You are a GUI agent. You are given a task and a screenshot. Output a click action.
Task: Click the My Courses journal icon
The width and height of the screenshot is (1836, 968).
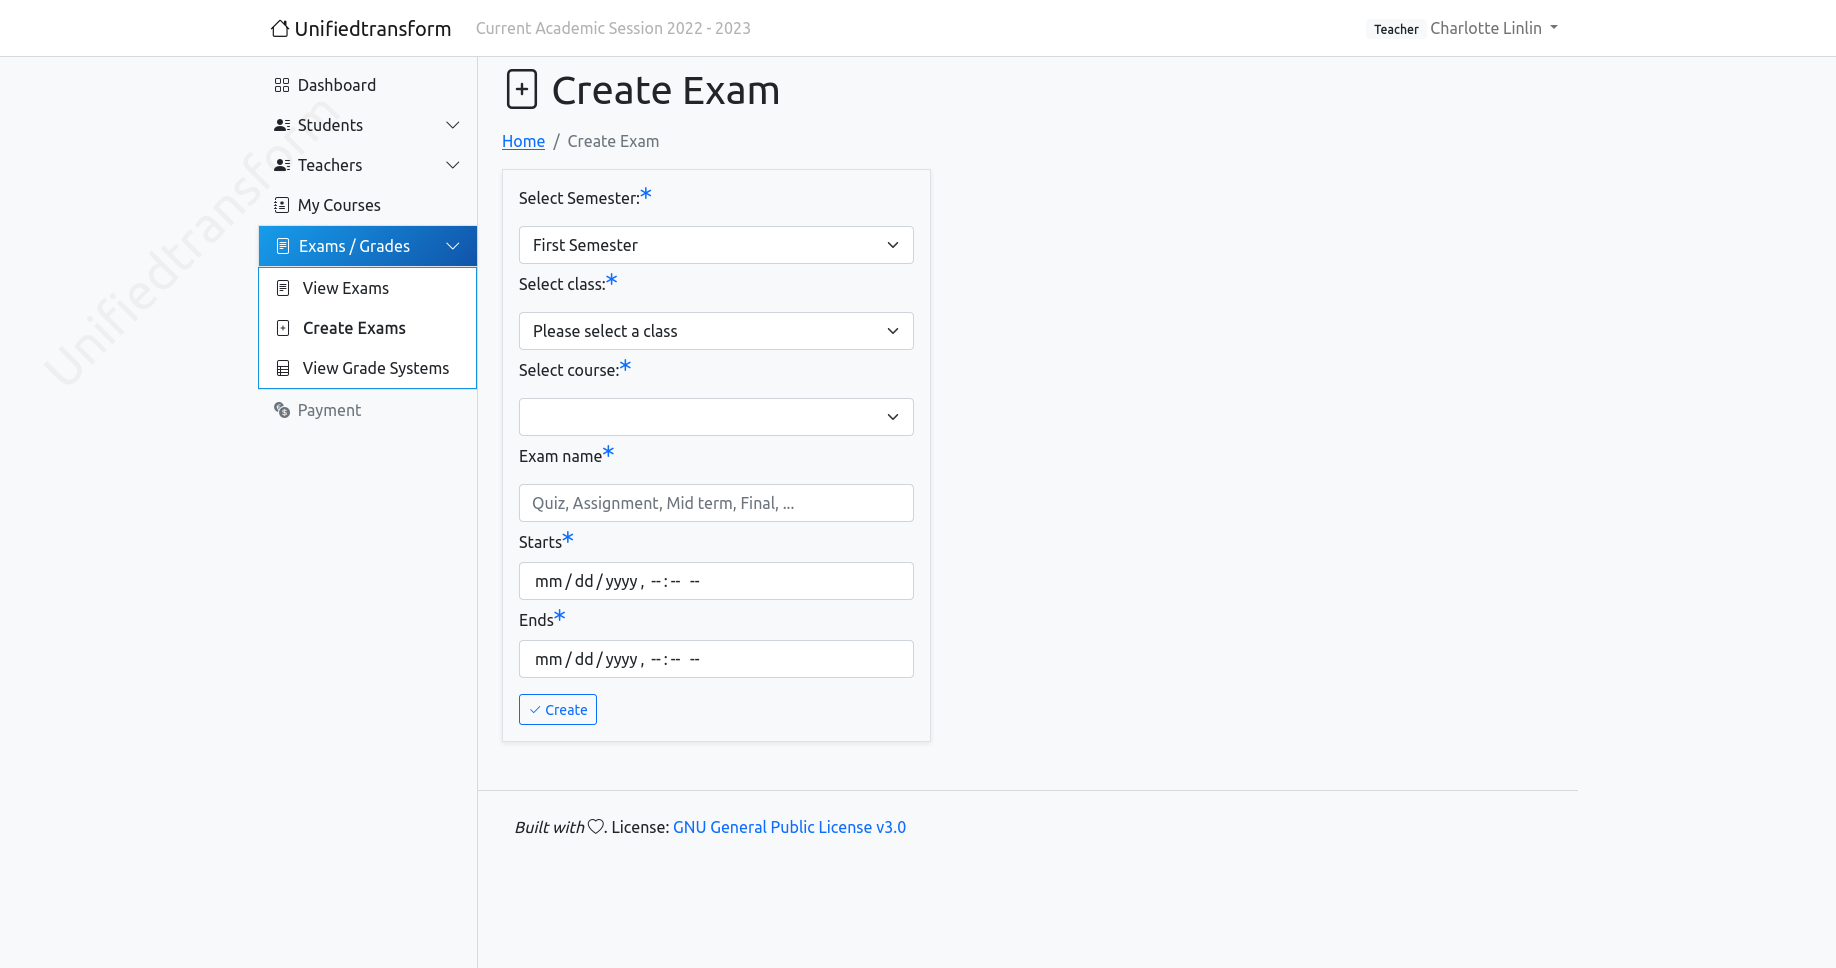pos(282,205)
